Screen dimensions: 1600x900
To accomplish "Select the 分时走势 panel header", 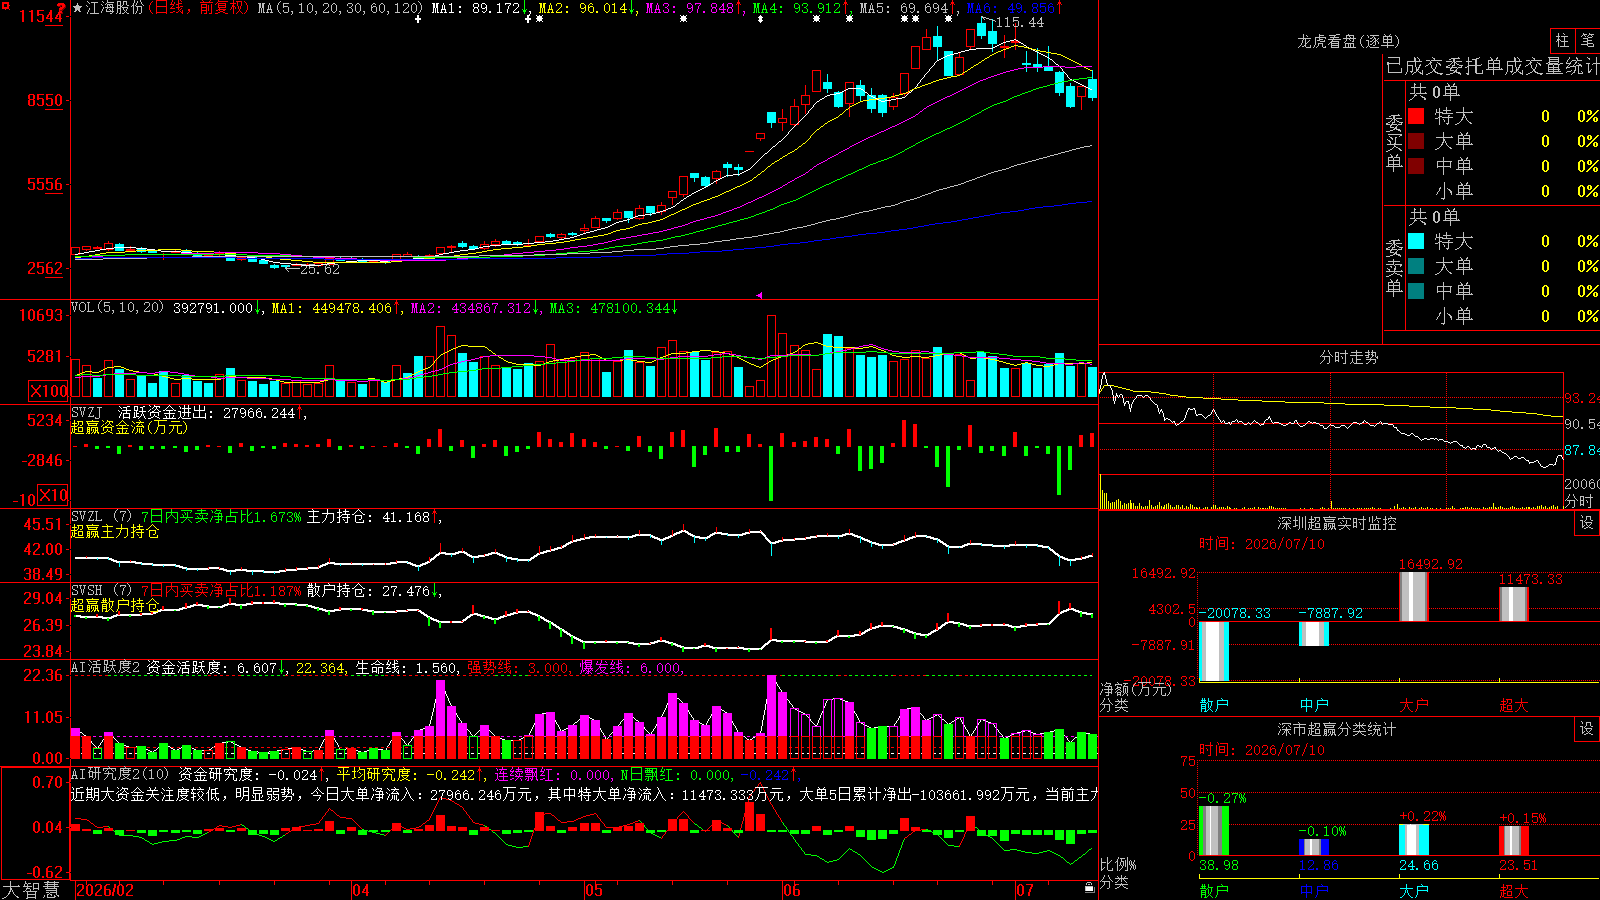I will [x=1349, y=357].
